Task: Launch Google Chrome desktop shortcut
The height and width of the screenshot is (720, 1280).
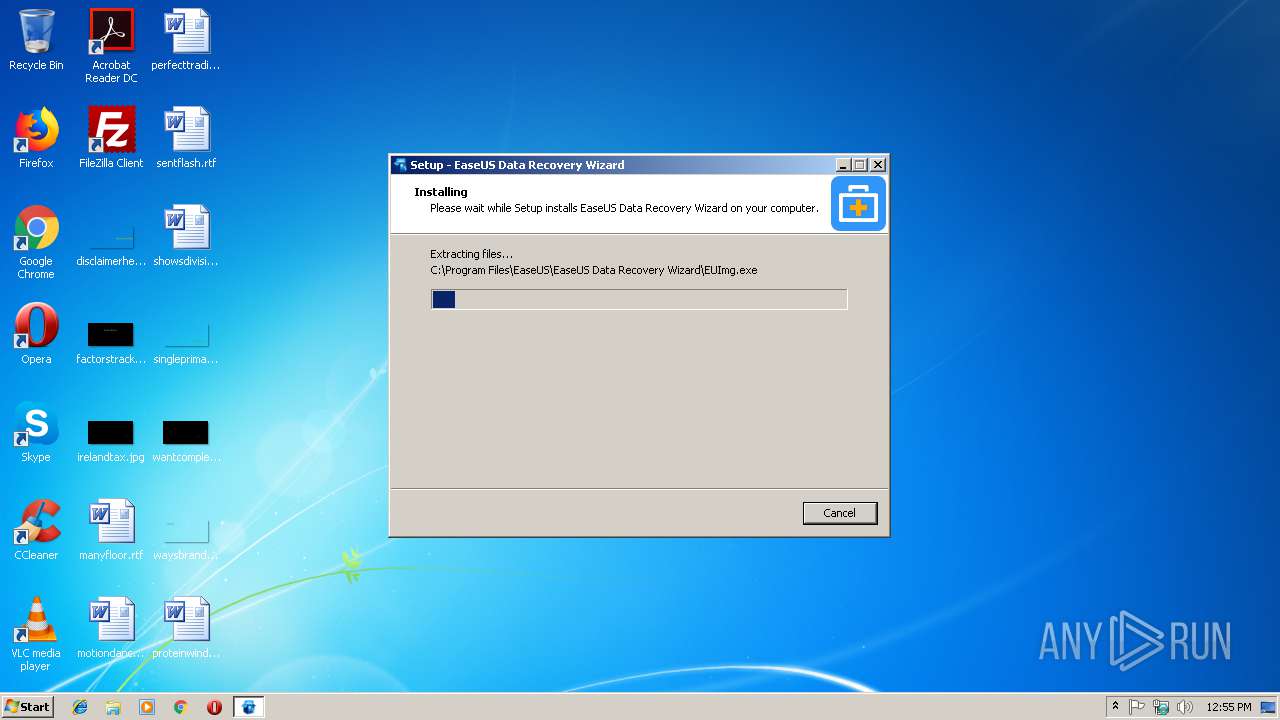Action: pyautogui.click(x=36, y=243)
